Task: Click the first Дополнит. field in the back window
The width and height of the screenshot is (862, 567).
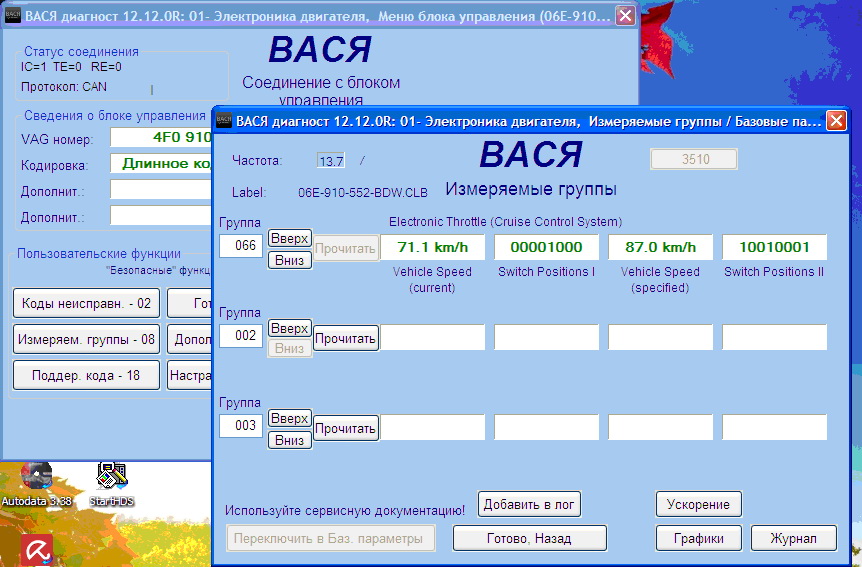Action: click(161, 190)
